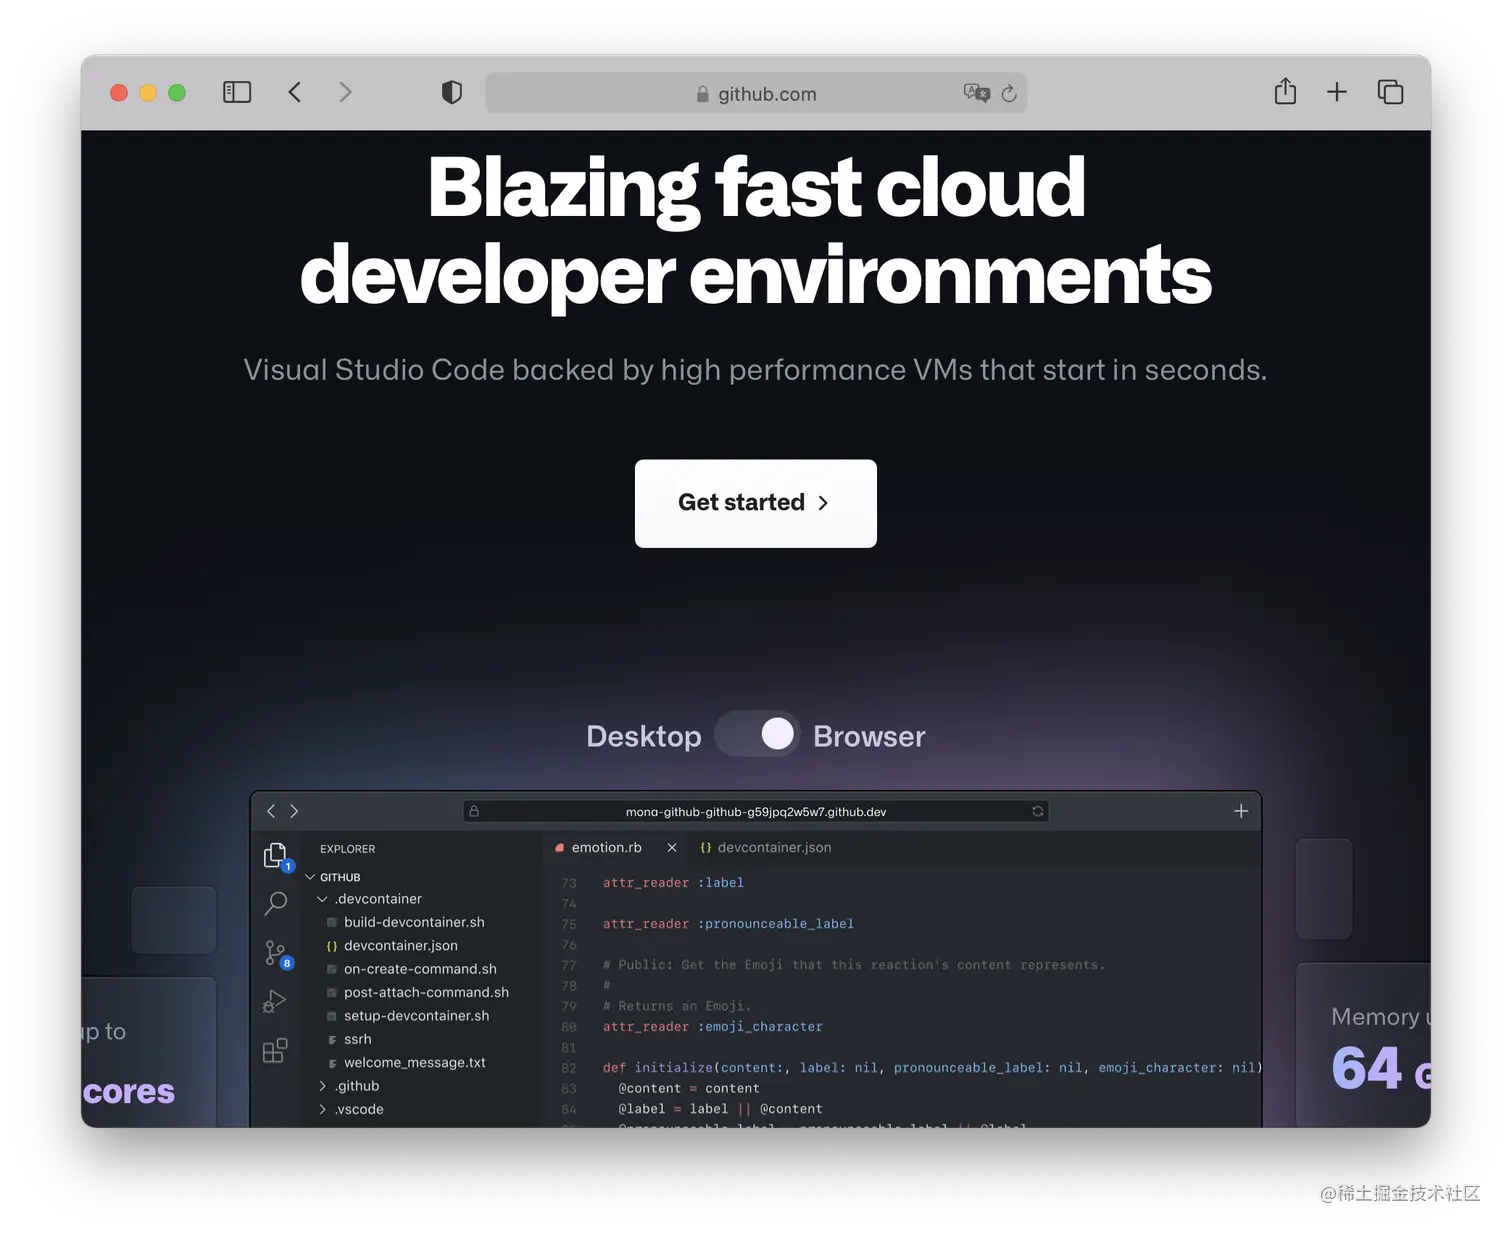The image size is (1512, 1235).
Task: Click code line 'attr_reader :emoji_character'
Action: pos(712,1027)
